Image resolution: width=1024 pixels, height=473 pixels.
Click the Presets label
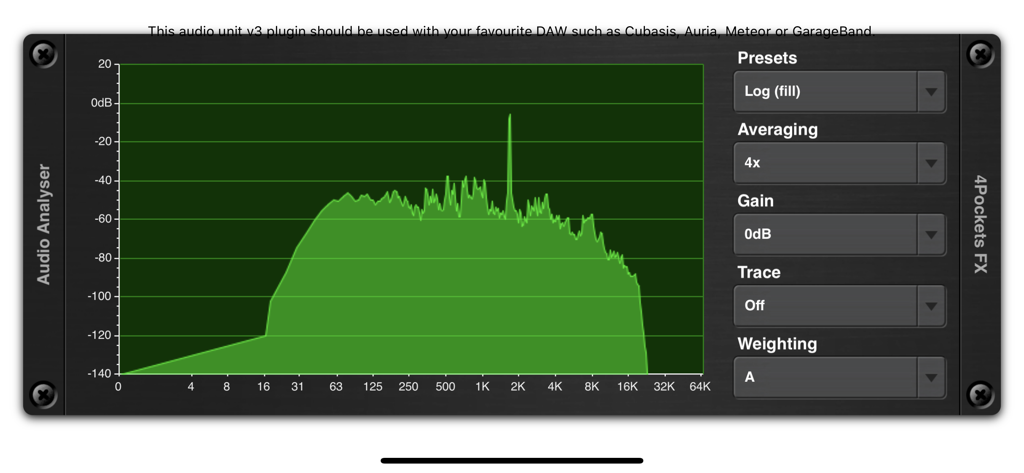767,57
